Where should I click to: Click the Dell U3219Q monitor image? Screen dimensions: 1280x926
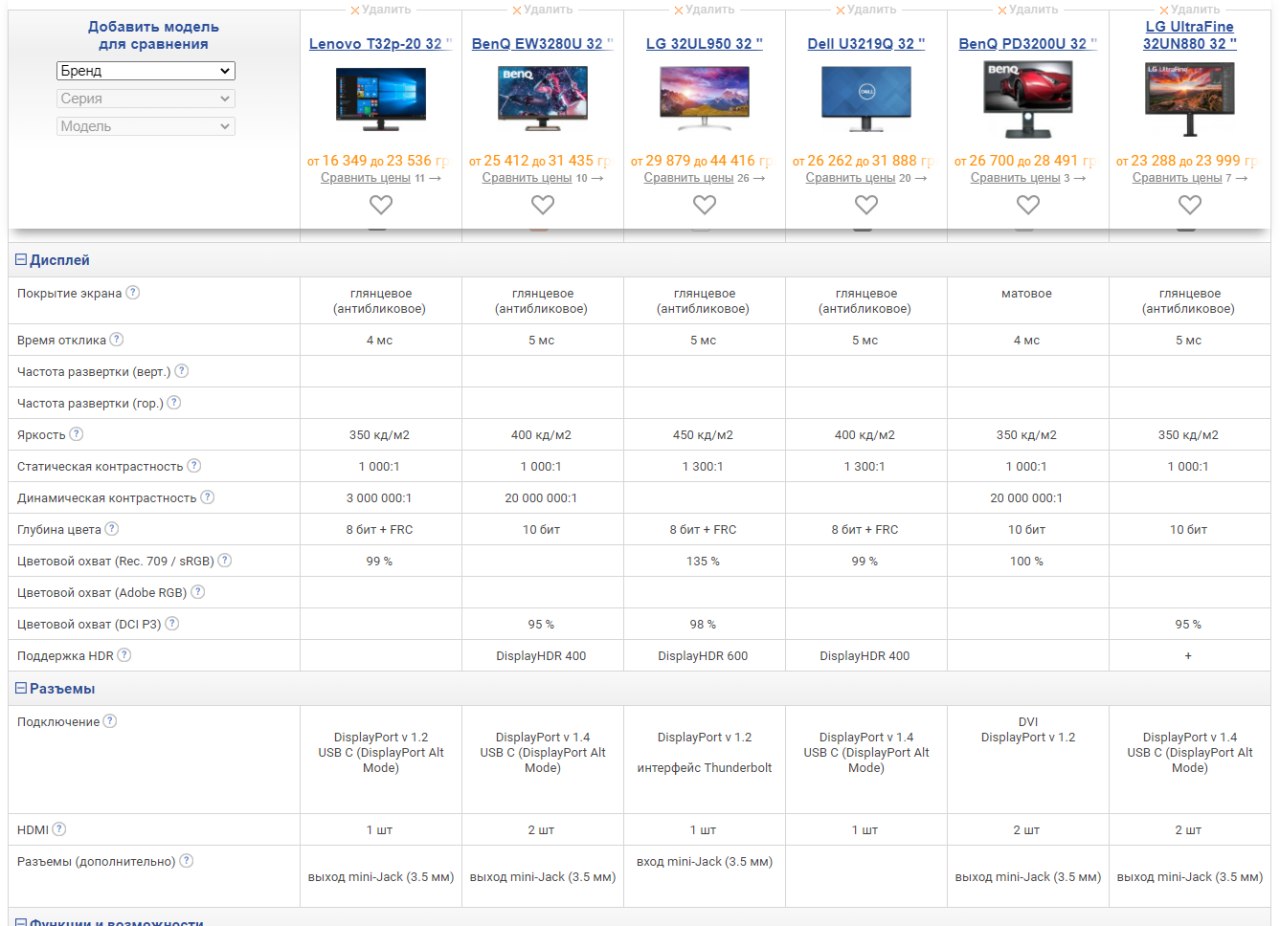[x=866, y=100]
